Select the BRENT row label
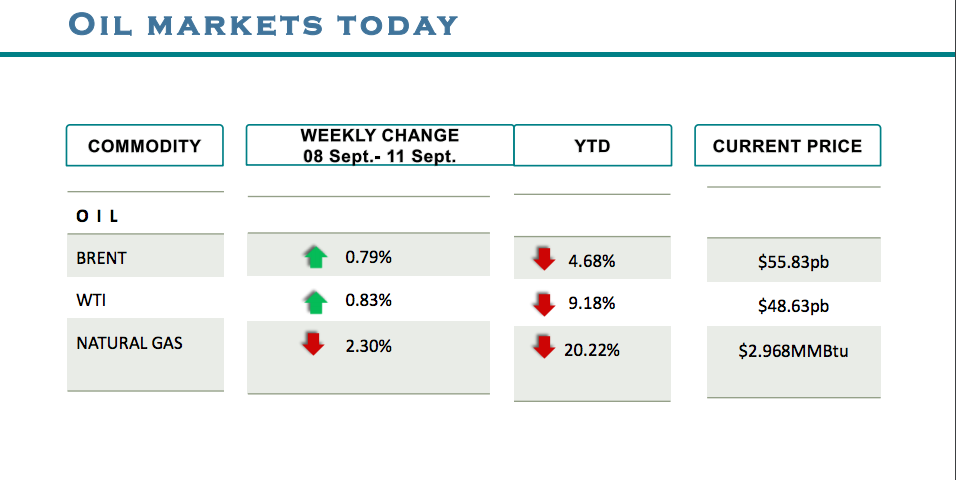 [x=102, y=258]
